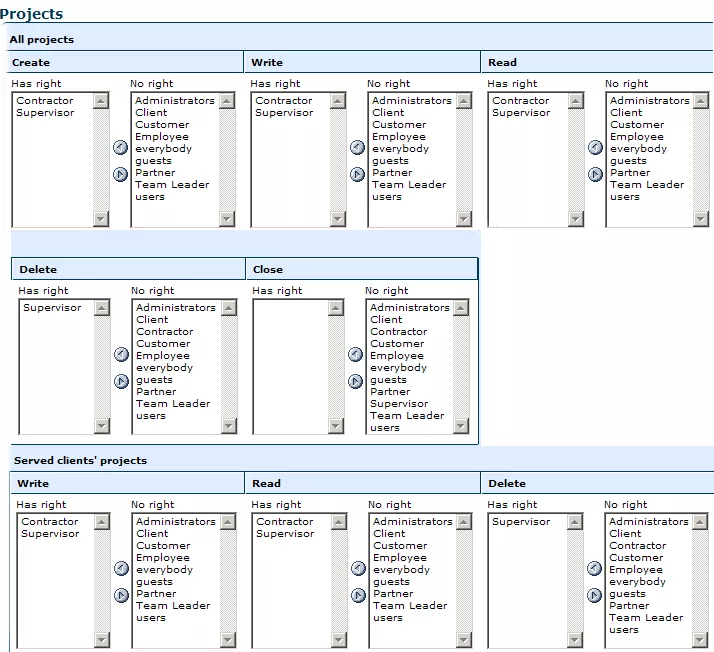This screenshot has height=652, width=714.
Task: Select Contractor in Create Has right list
Action: [45, 101]
